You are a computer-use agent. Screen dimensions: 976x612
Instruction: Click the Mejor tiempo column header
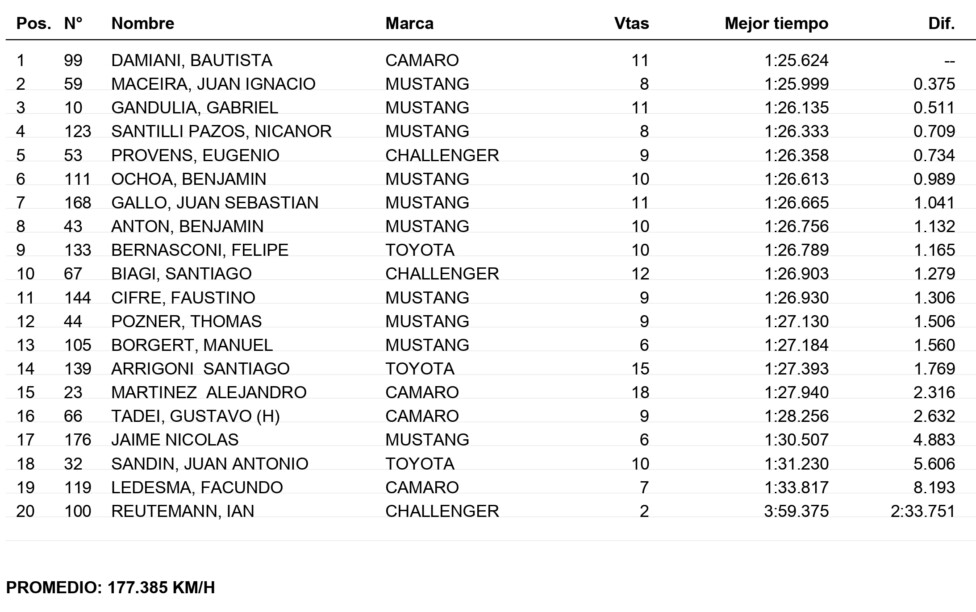pyautogui.click(x=776, y=24)
